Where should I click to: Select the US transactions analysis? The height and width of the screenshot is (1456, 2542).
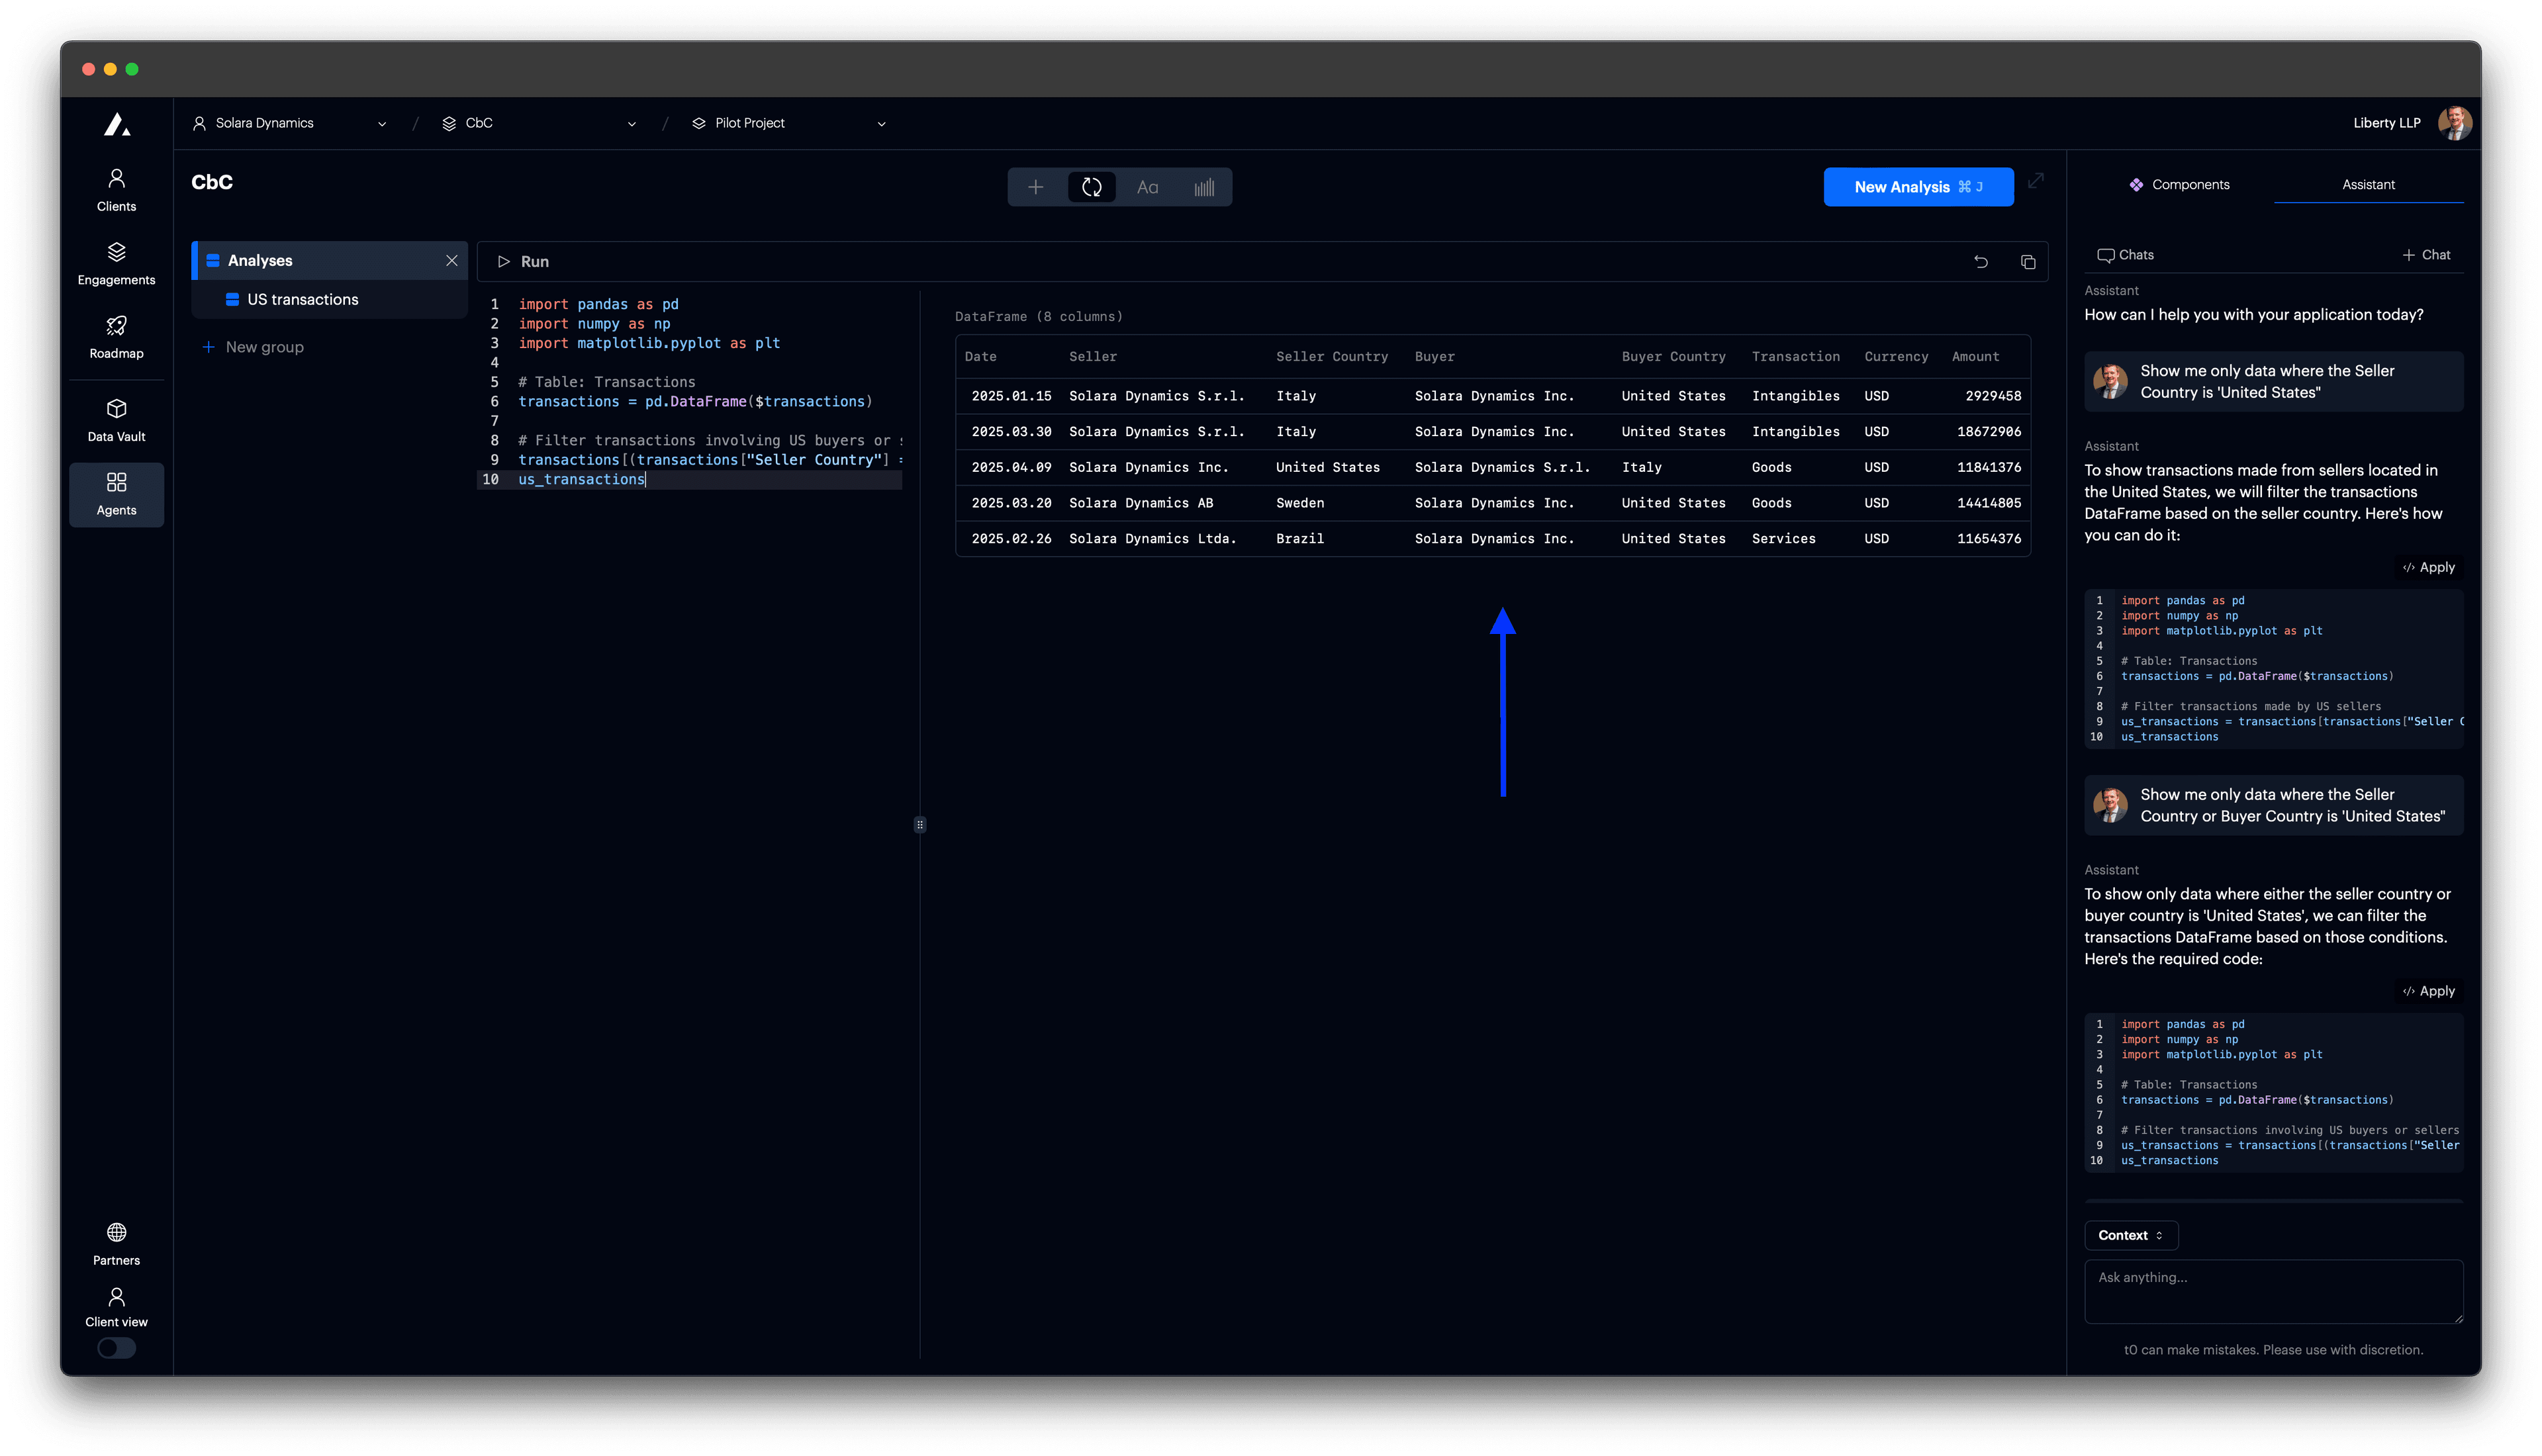302,299
